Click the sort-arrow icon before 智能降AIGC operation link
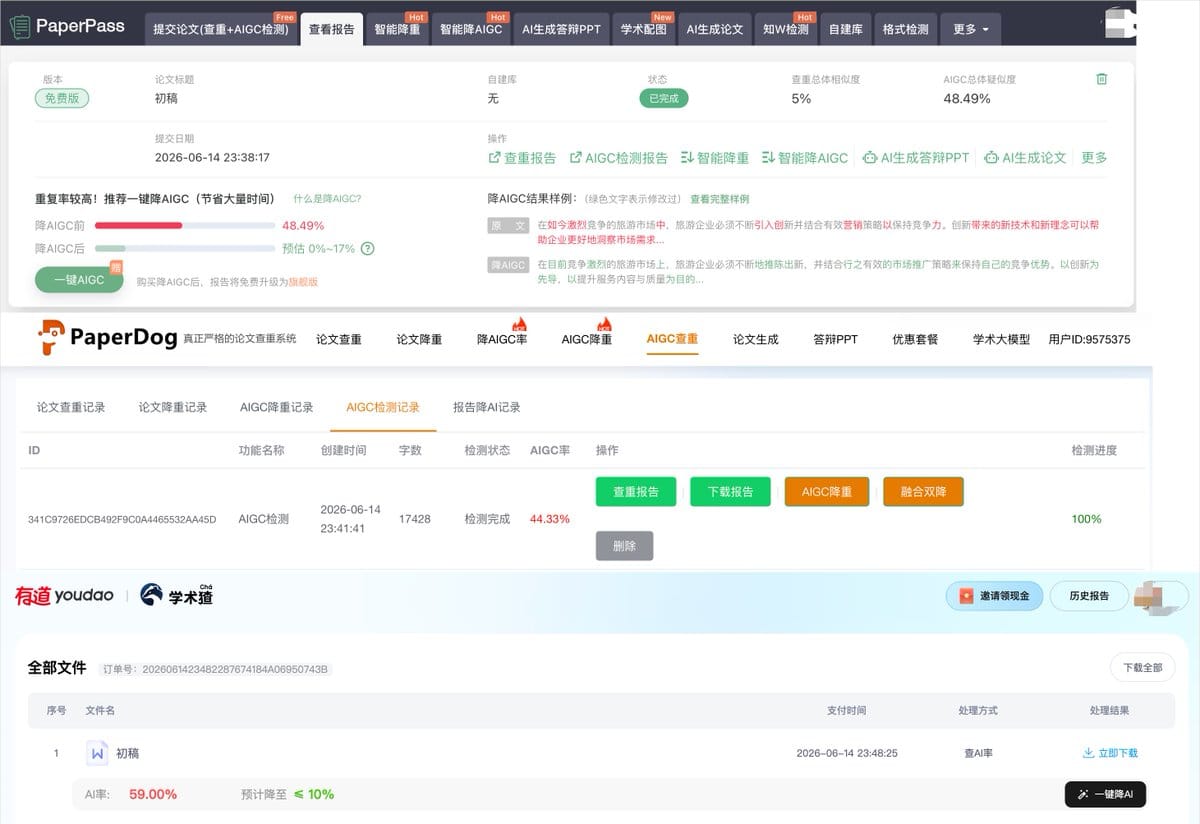The width and height of the screenshot is (1200, 824). [768, 158]
